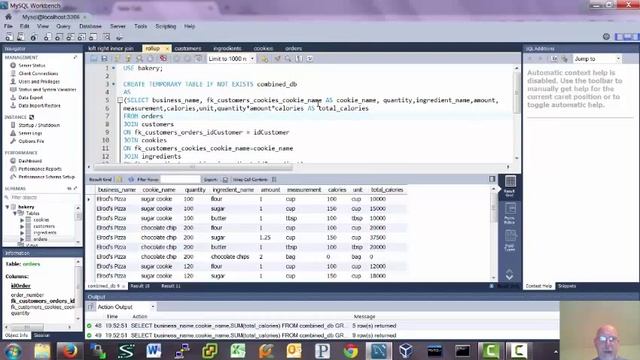The image size is (640, 360).
Task: Run explain plan magnifier icon
Action: 139,59
